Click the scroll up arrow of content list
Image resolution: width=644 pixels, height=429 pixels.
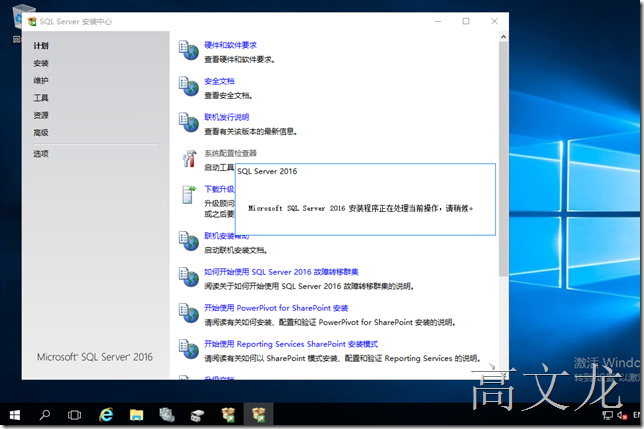503,37
